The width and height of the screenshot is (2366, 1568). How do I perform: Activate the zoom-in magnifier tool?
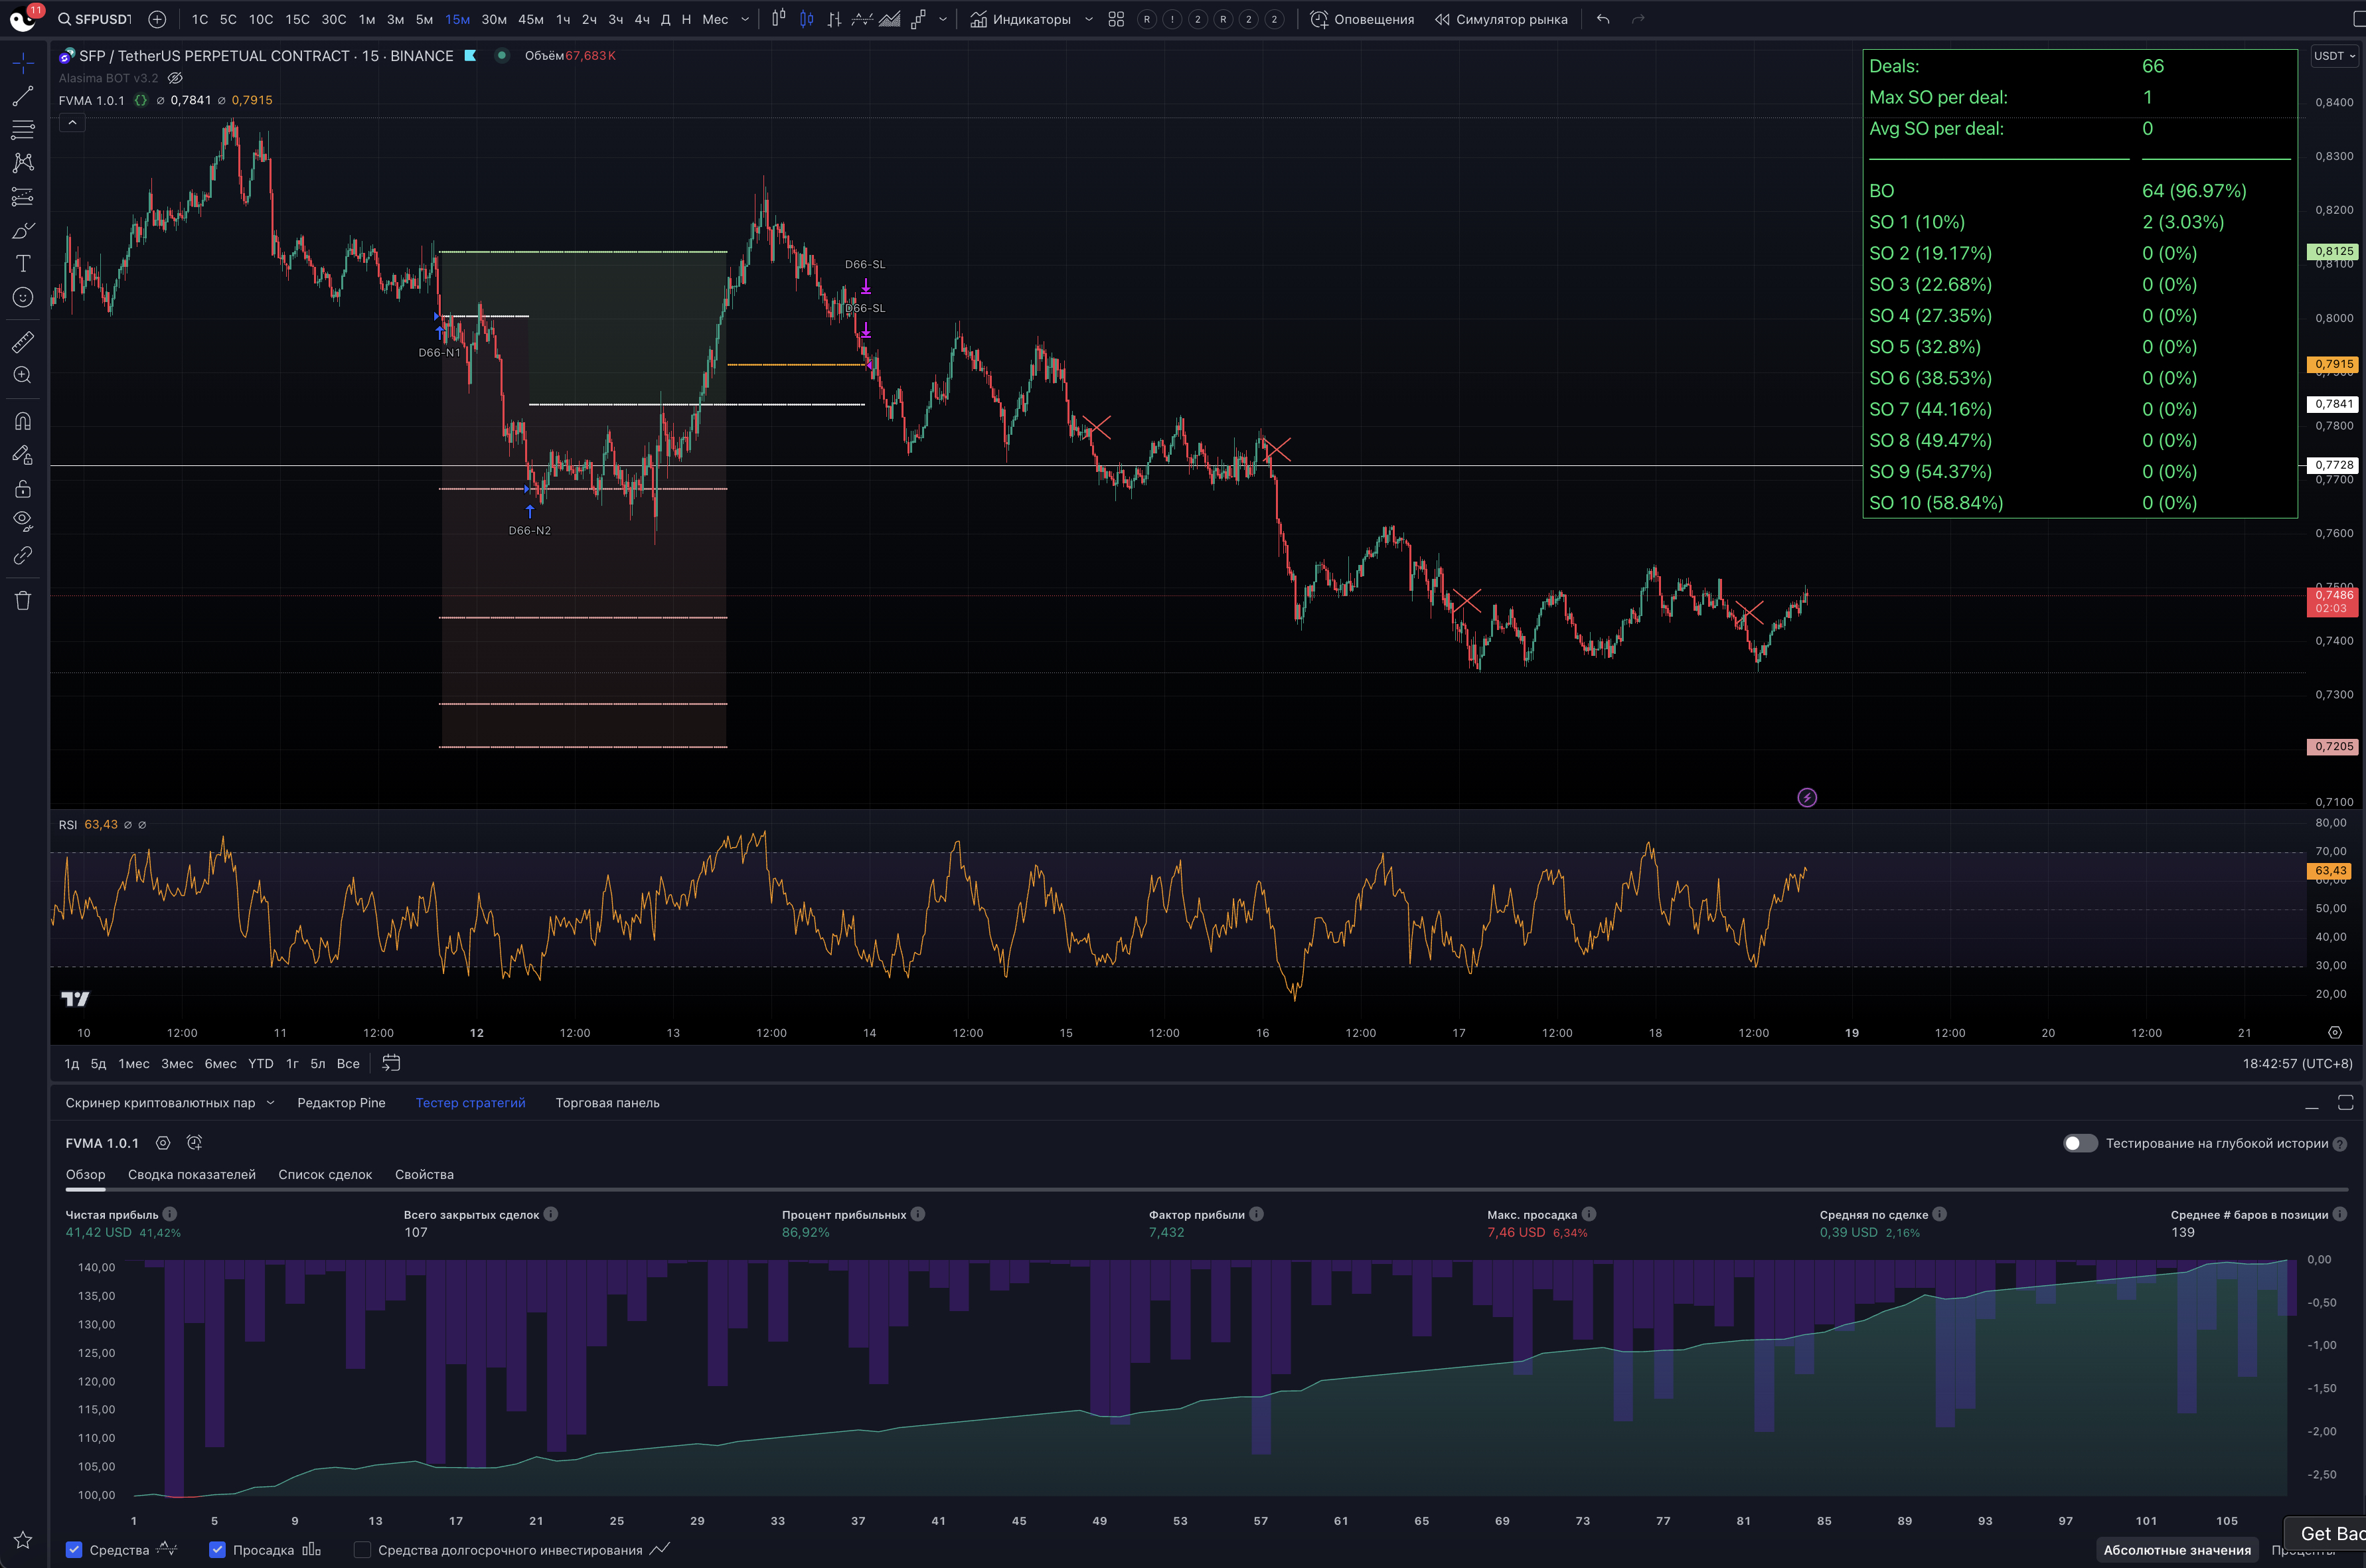22,375
